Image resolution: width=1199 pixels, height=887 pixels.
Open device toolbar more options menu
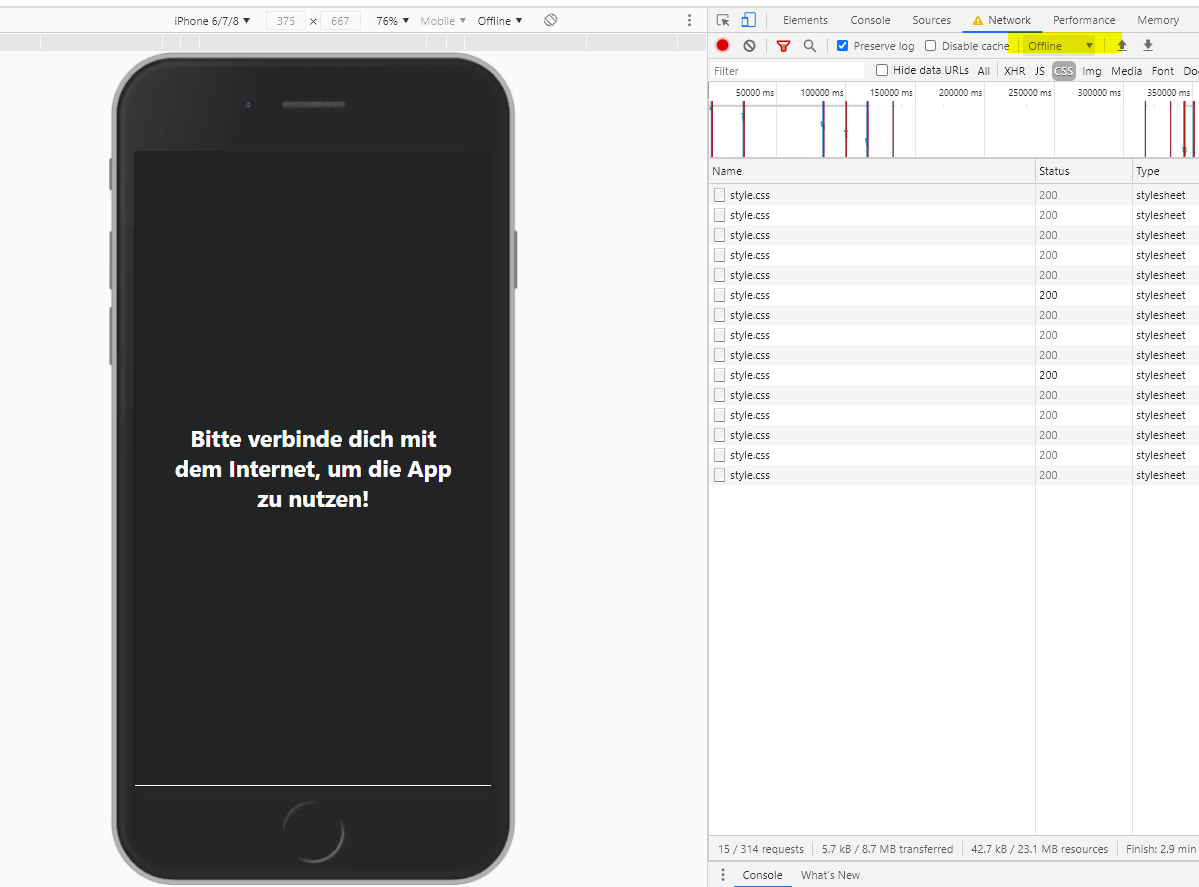pyautogui.click(x=689, y=21)
